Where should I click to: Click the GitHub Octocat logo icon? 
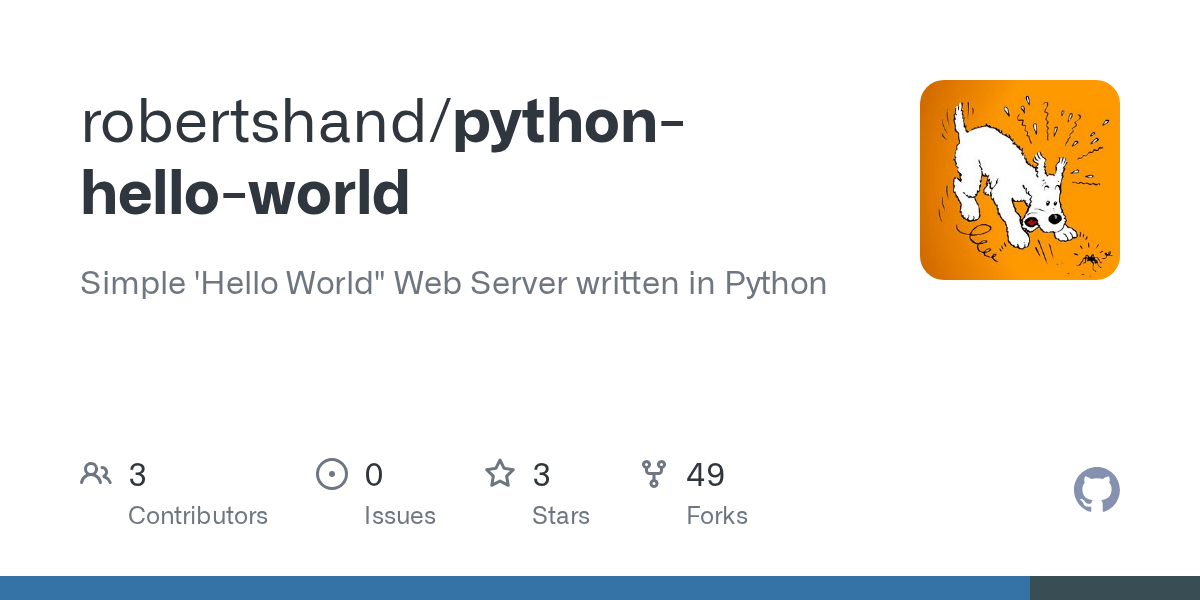[1096, 490]
